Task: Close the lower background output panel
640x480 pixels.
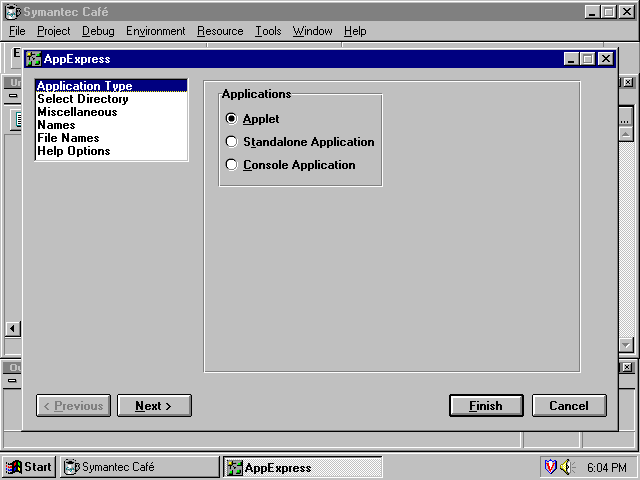Action: 628,368
